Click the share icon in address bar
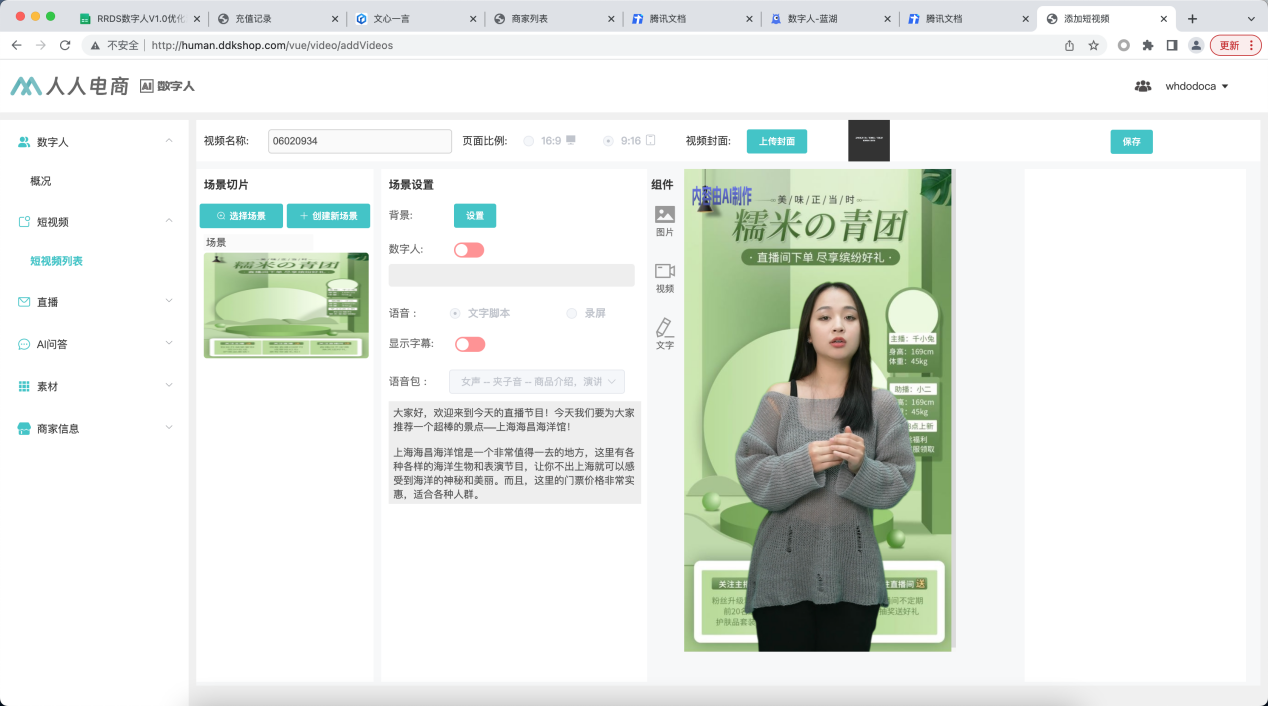Image resolution: width=1268 pixels, height=706 pixels. [1069, 45]
